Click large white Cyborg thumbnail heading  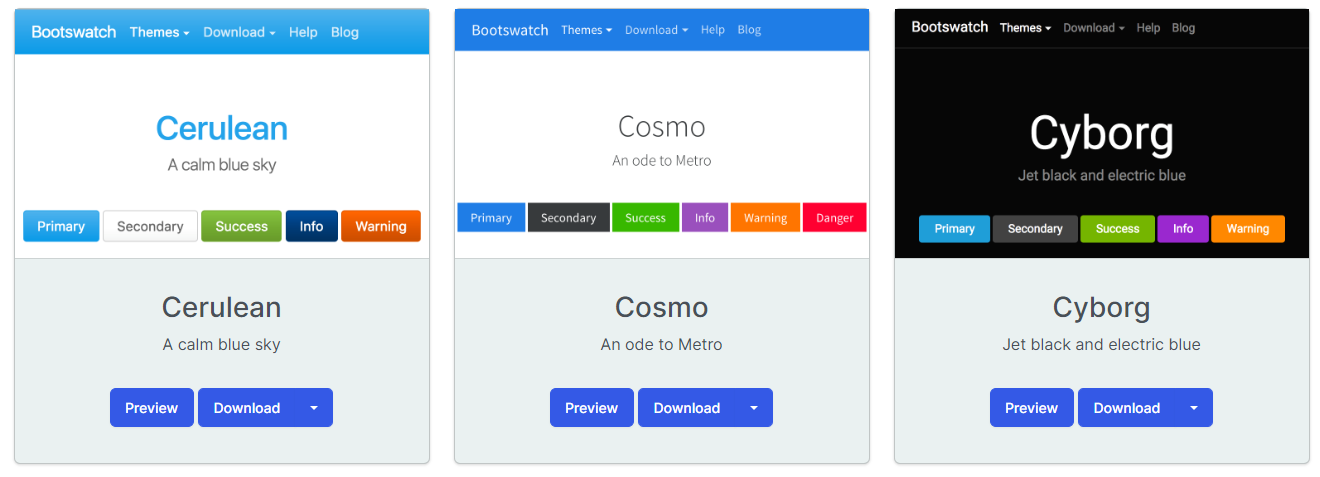1102,134
